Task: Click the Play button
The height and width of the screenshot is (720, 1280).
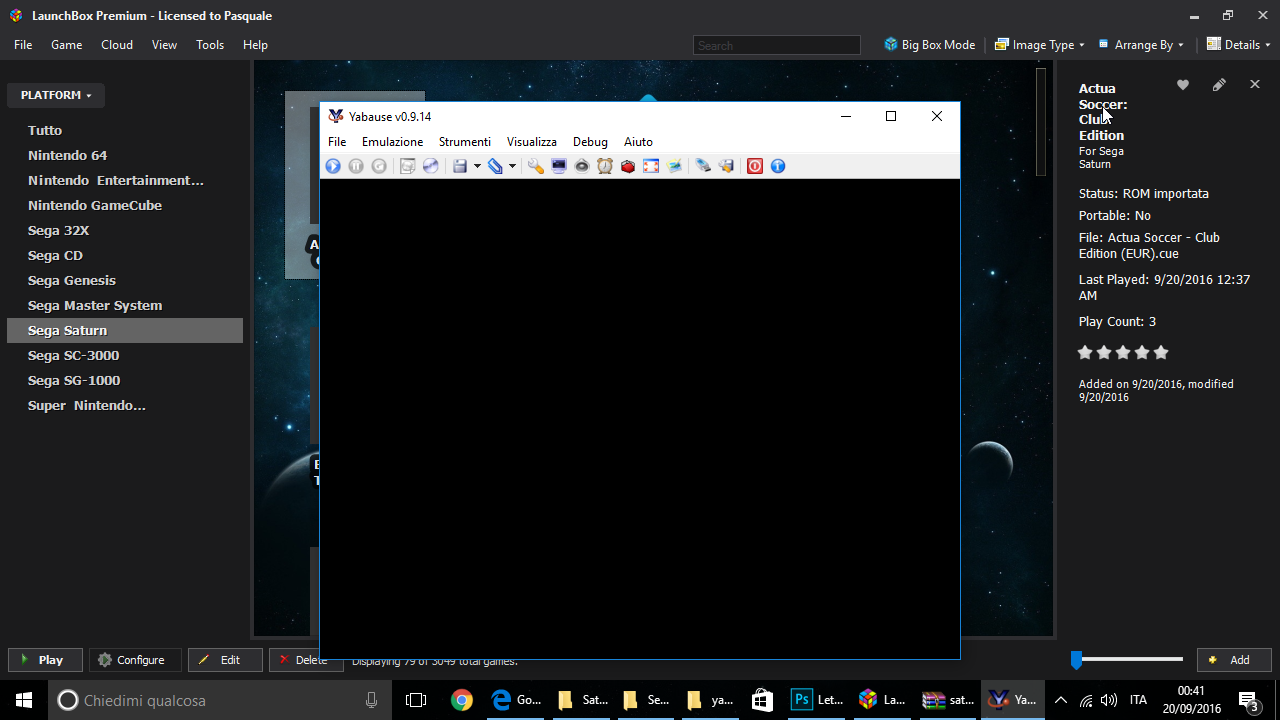Action: point(46,660)
